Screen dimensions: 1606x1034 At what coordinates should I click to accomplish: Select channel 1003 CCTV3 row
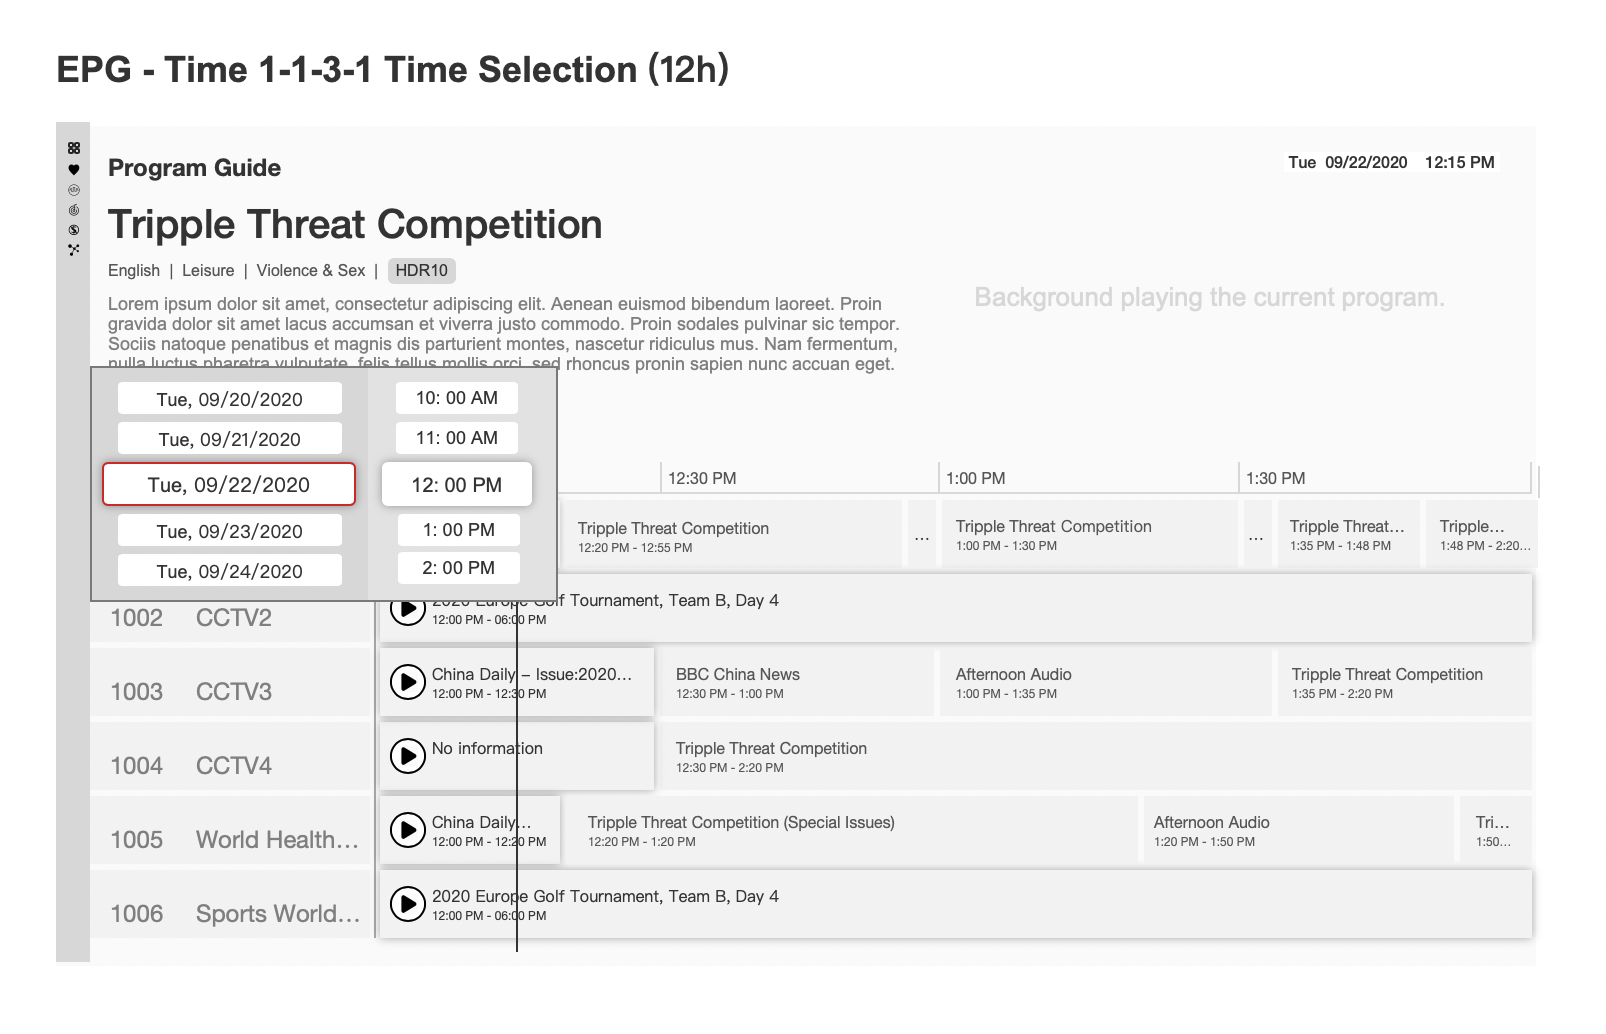[230, 691]
